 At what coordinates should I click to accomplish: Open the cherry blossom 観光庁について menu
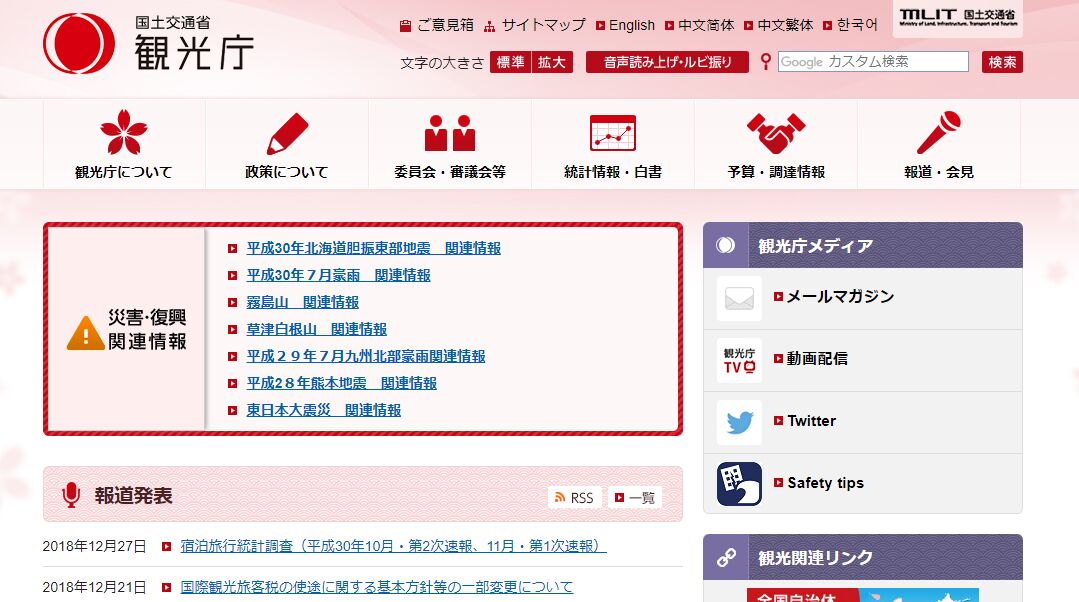click(124, 144)
